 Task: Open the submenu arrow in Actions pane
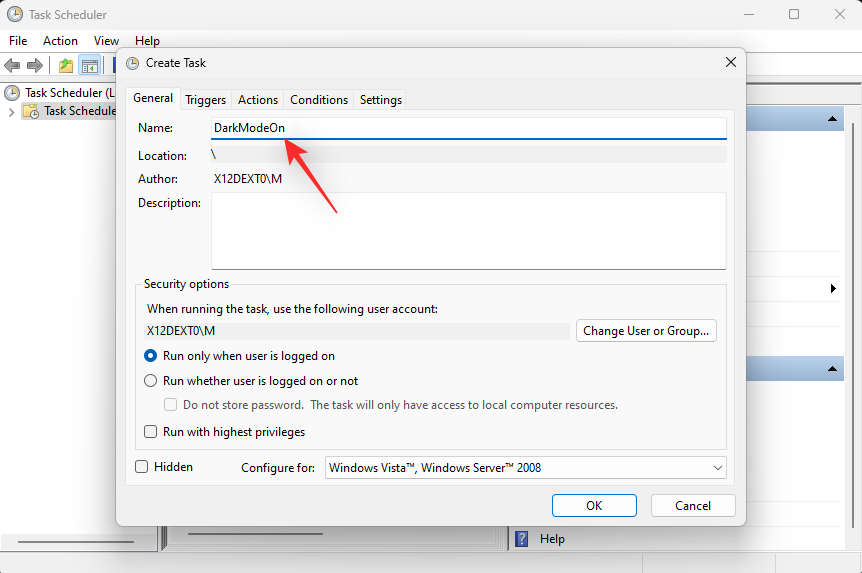(x=833, y=289)
